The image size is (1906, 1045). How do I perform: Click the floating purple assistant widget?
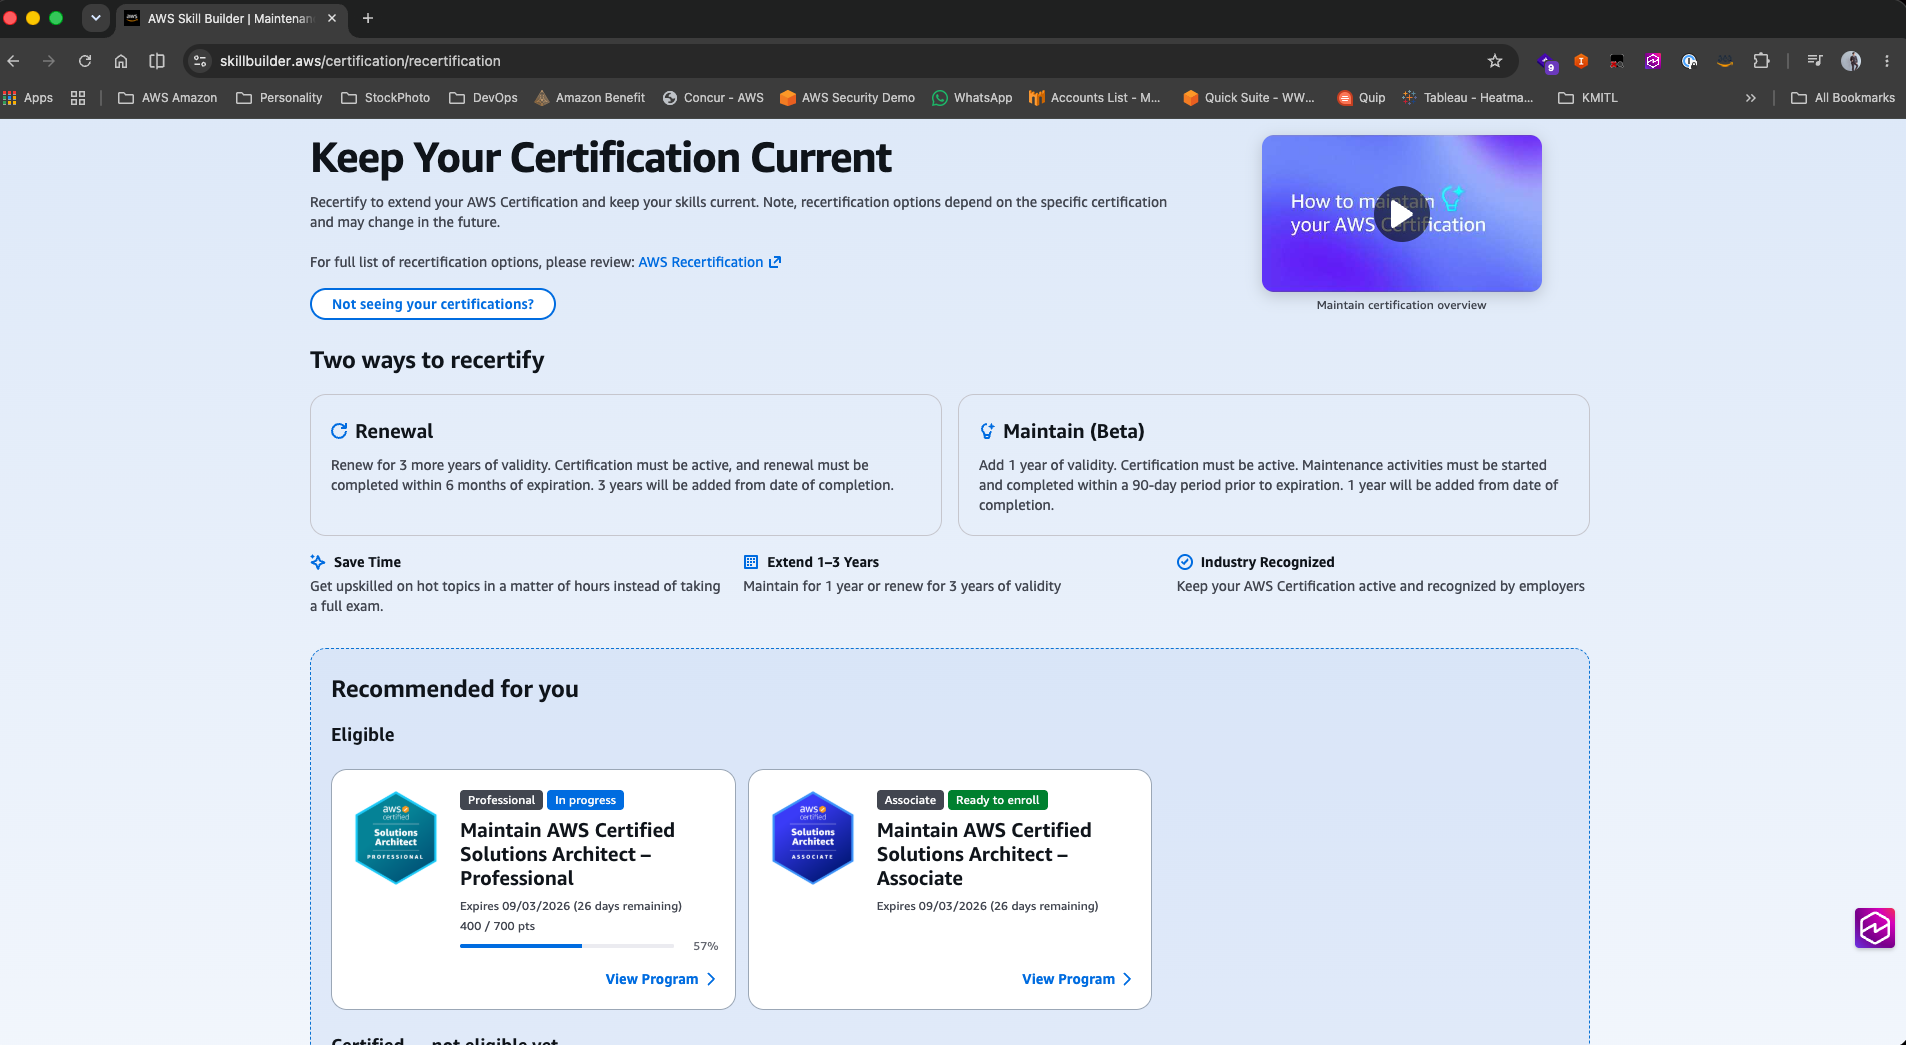(1875, 928)
